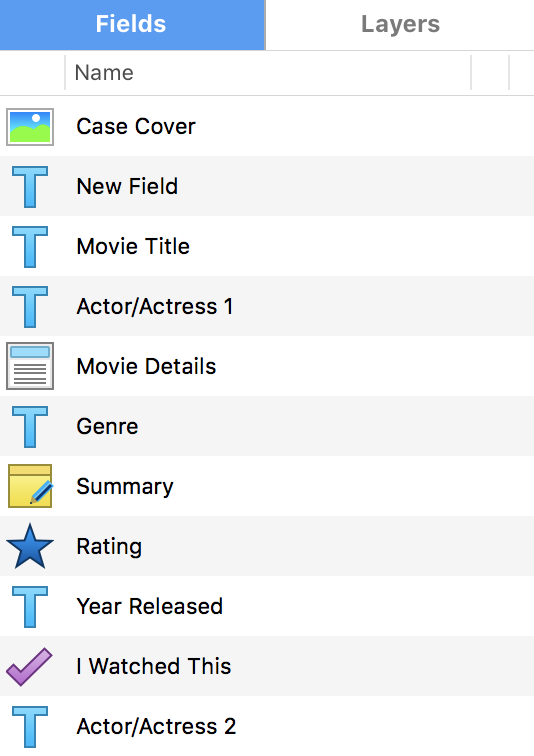Select the Movie Title text icon
Viewport: 534px width, 756px height.
tap(30, 246)
